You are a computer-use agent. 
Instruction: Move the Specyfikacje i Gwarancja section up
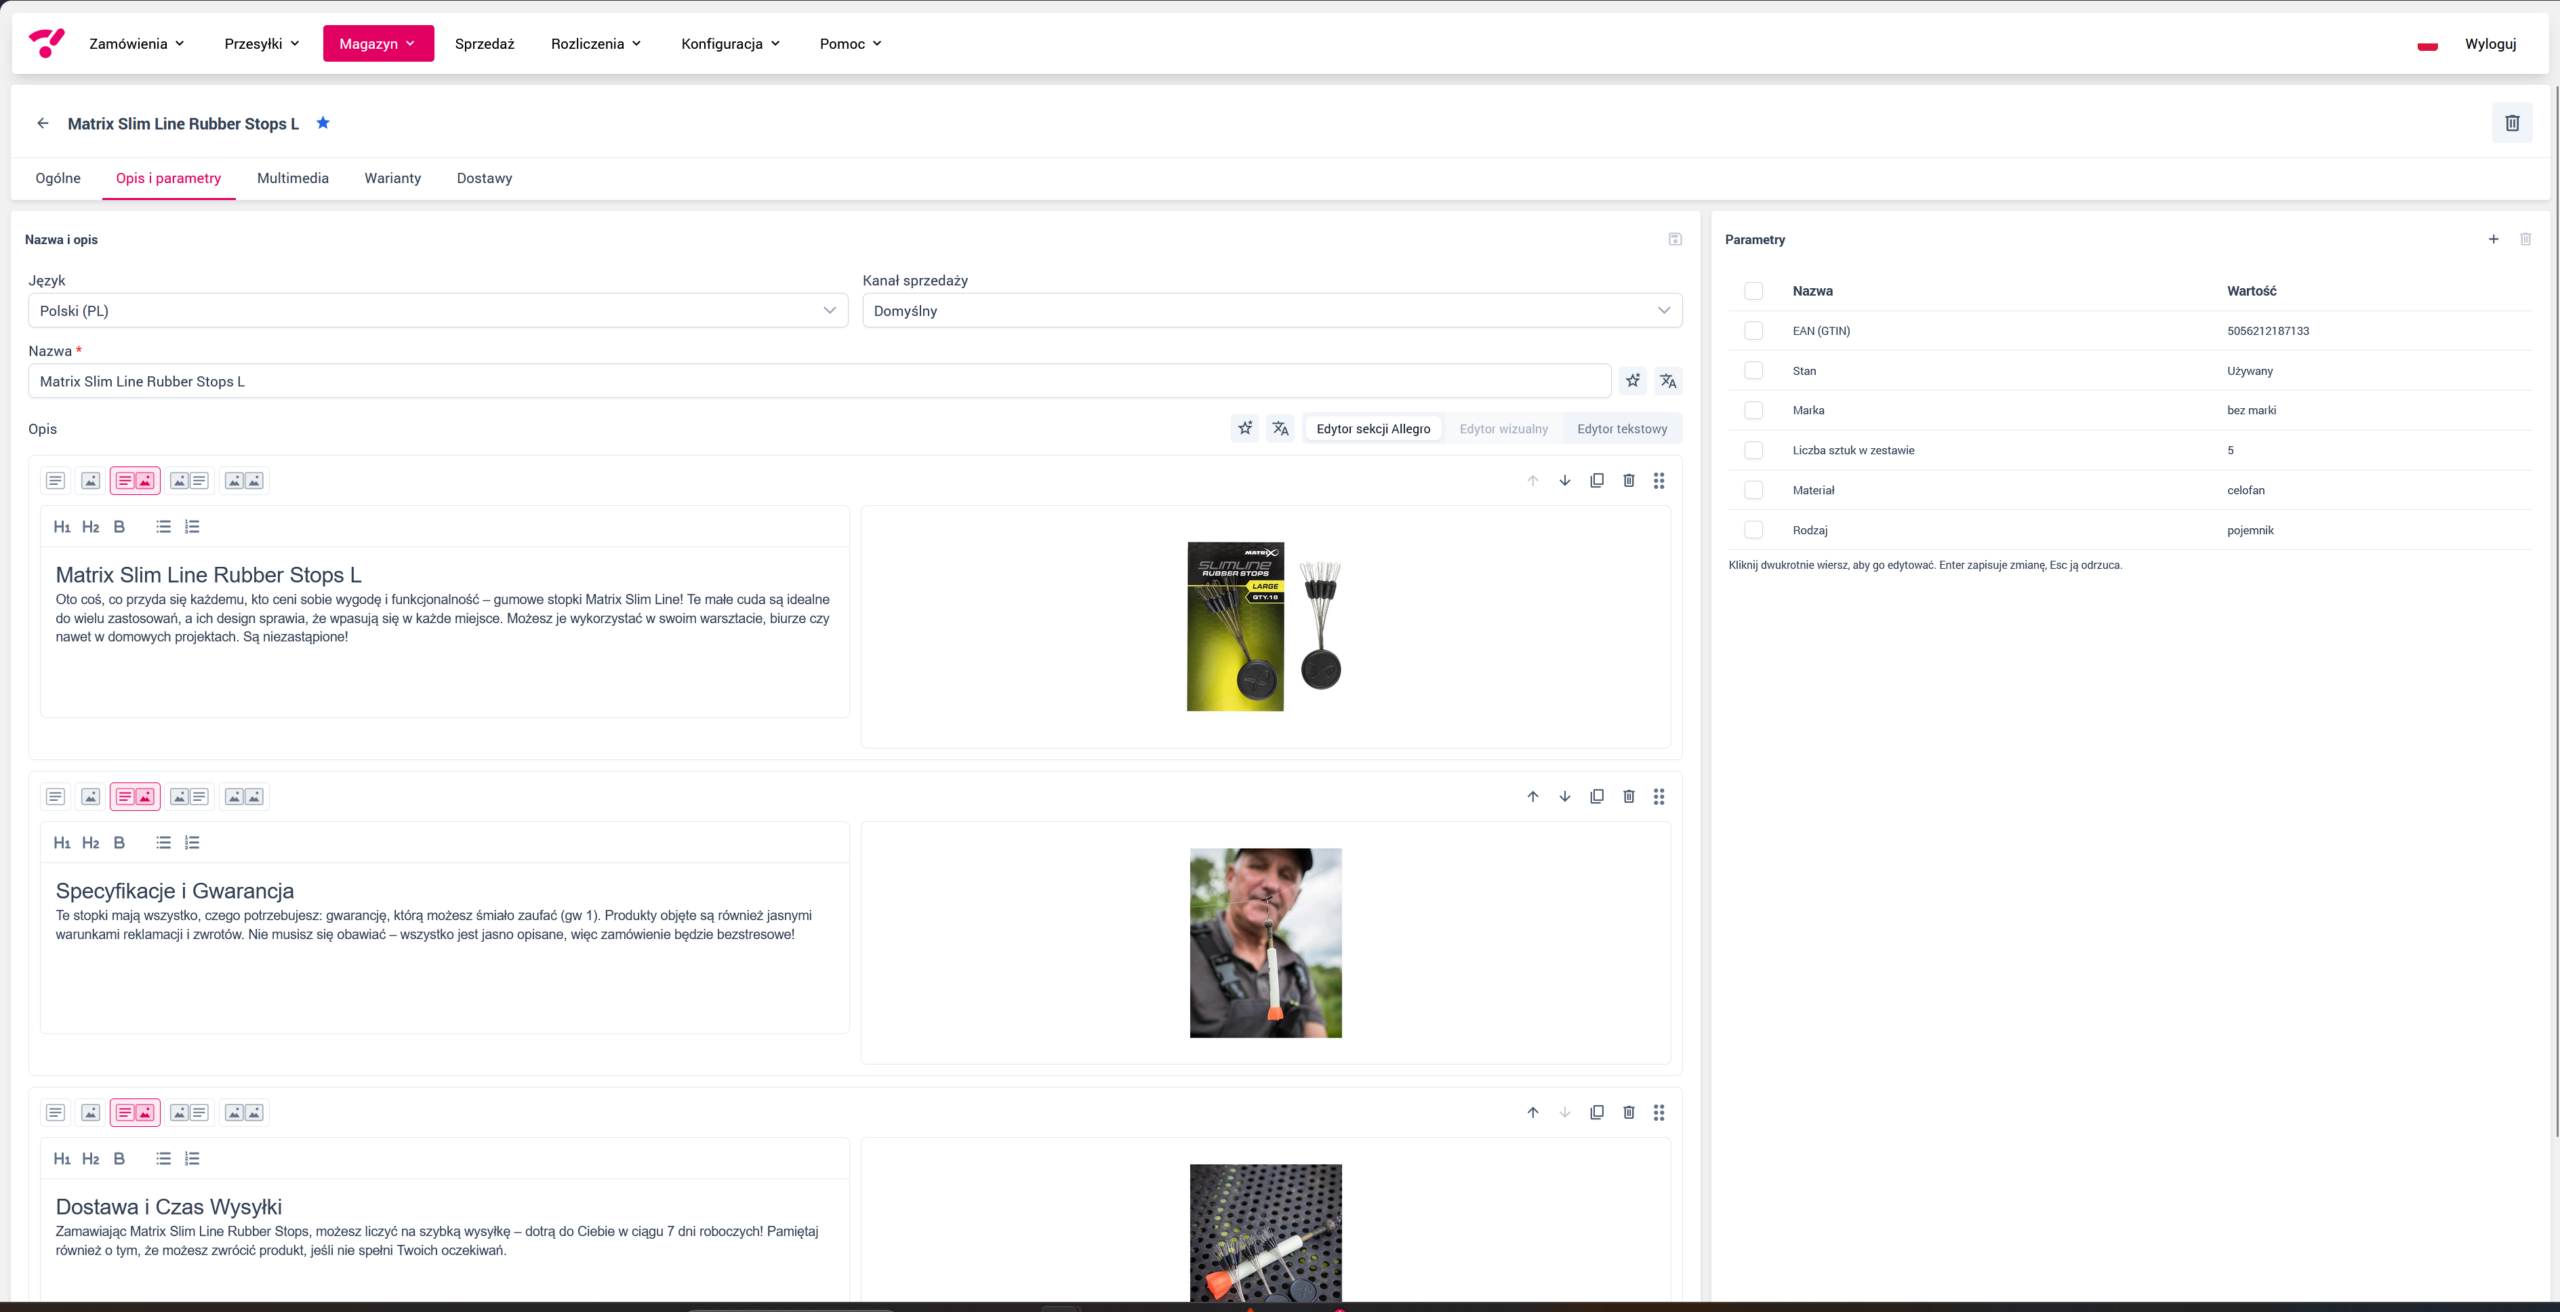(1533, 797)
